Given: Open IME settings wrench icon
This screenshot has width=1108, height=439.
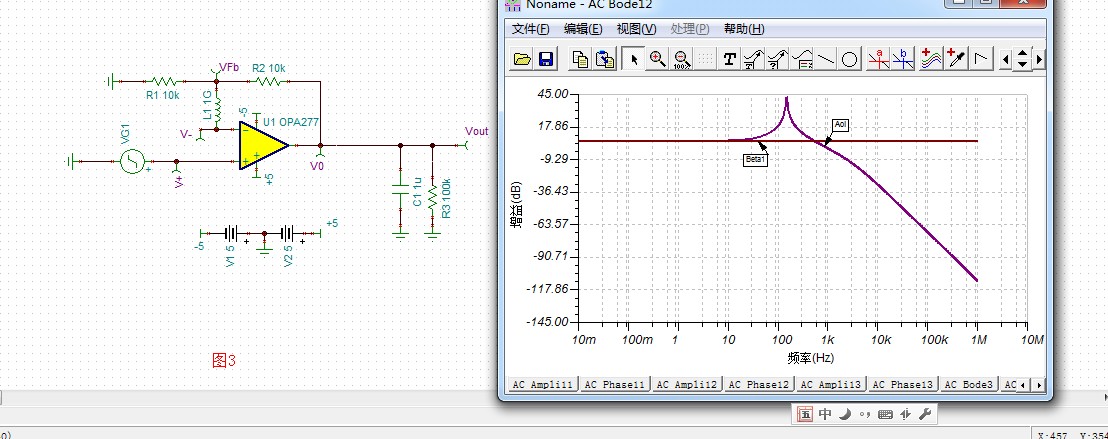Looking at the screenshot, I should click(926, 414).
